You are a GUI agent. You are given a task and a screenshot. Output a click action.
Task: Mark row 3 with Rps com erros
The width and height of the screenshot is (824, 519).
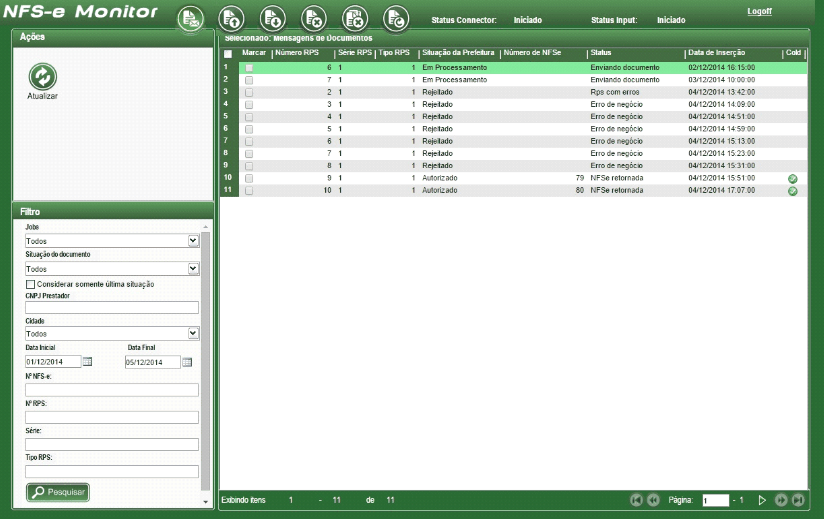click(x=249, y=92)
